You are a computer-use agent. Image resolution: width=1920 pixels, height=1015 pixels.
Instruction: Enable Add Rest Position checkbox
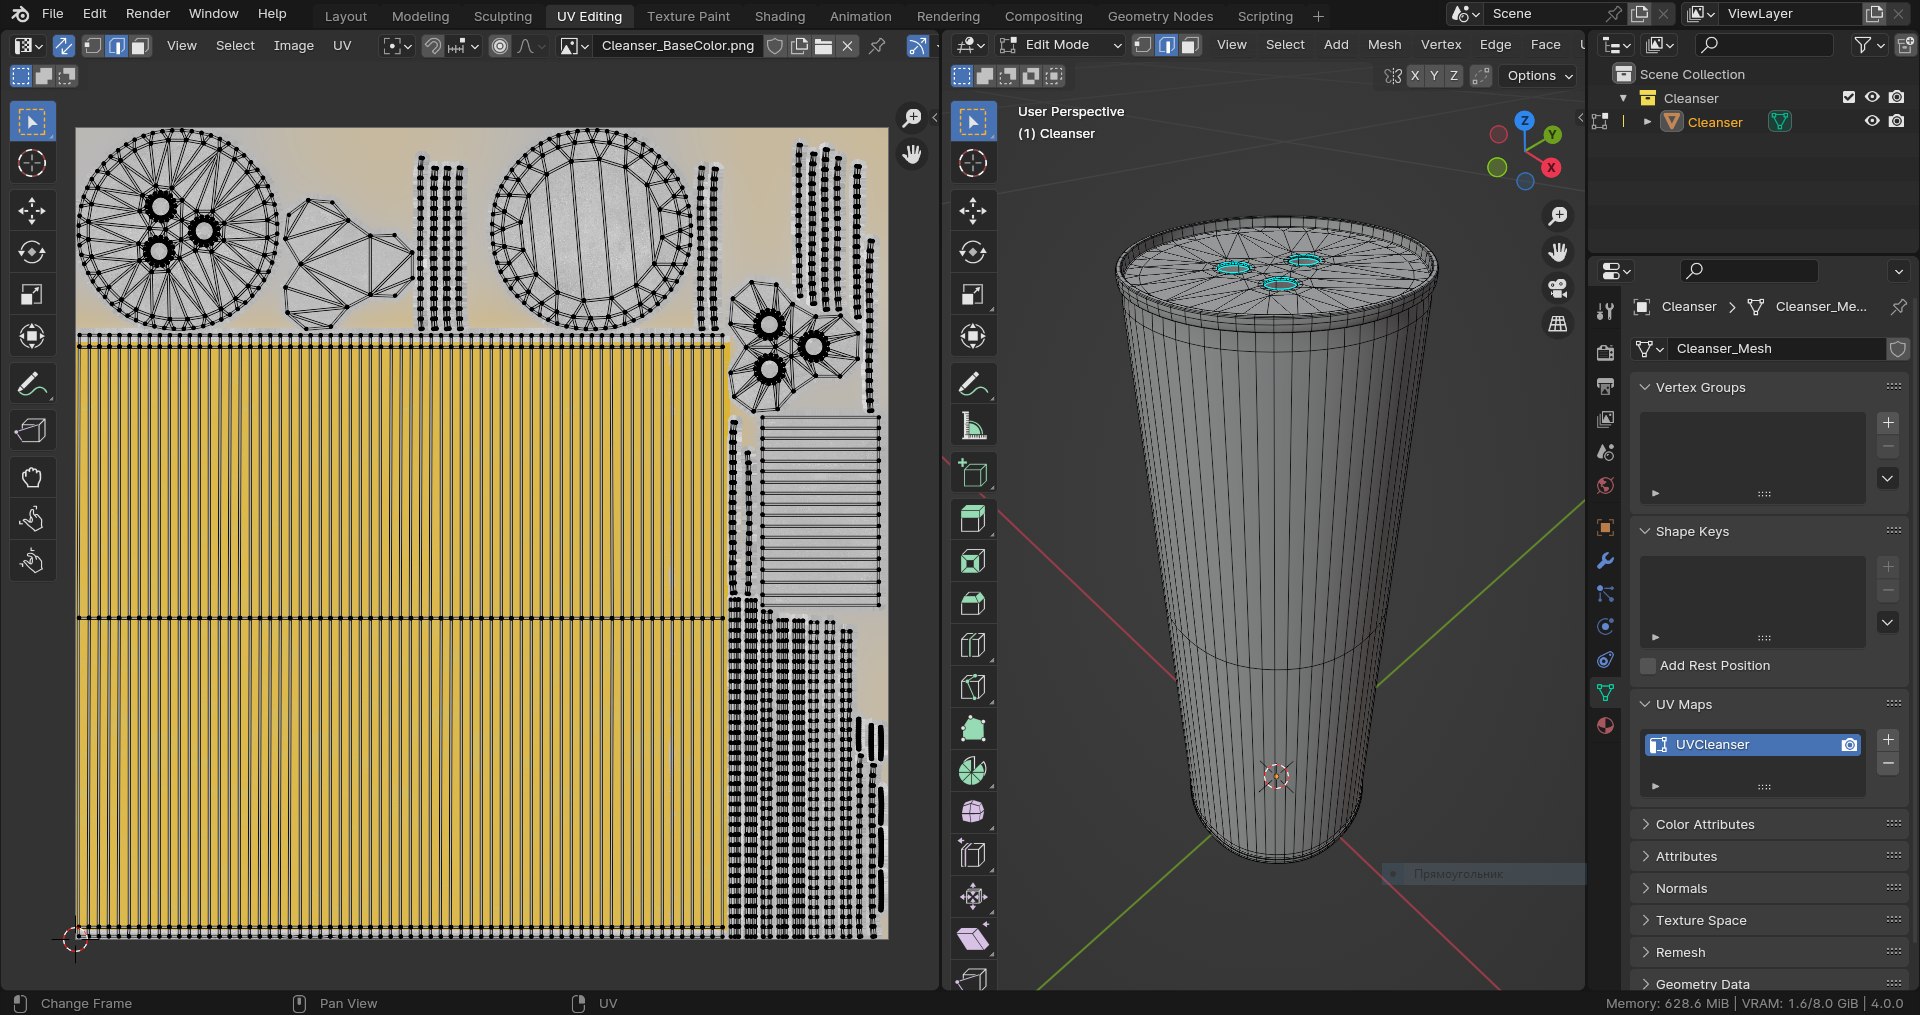click(1648, 666)
